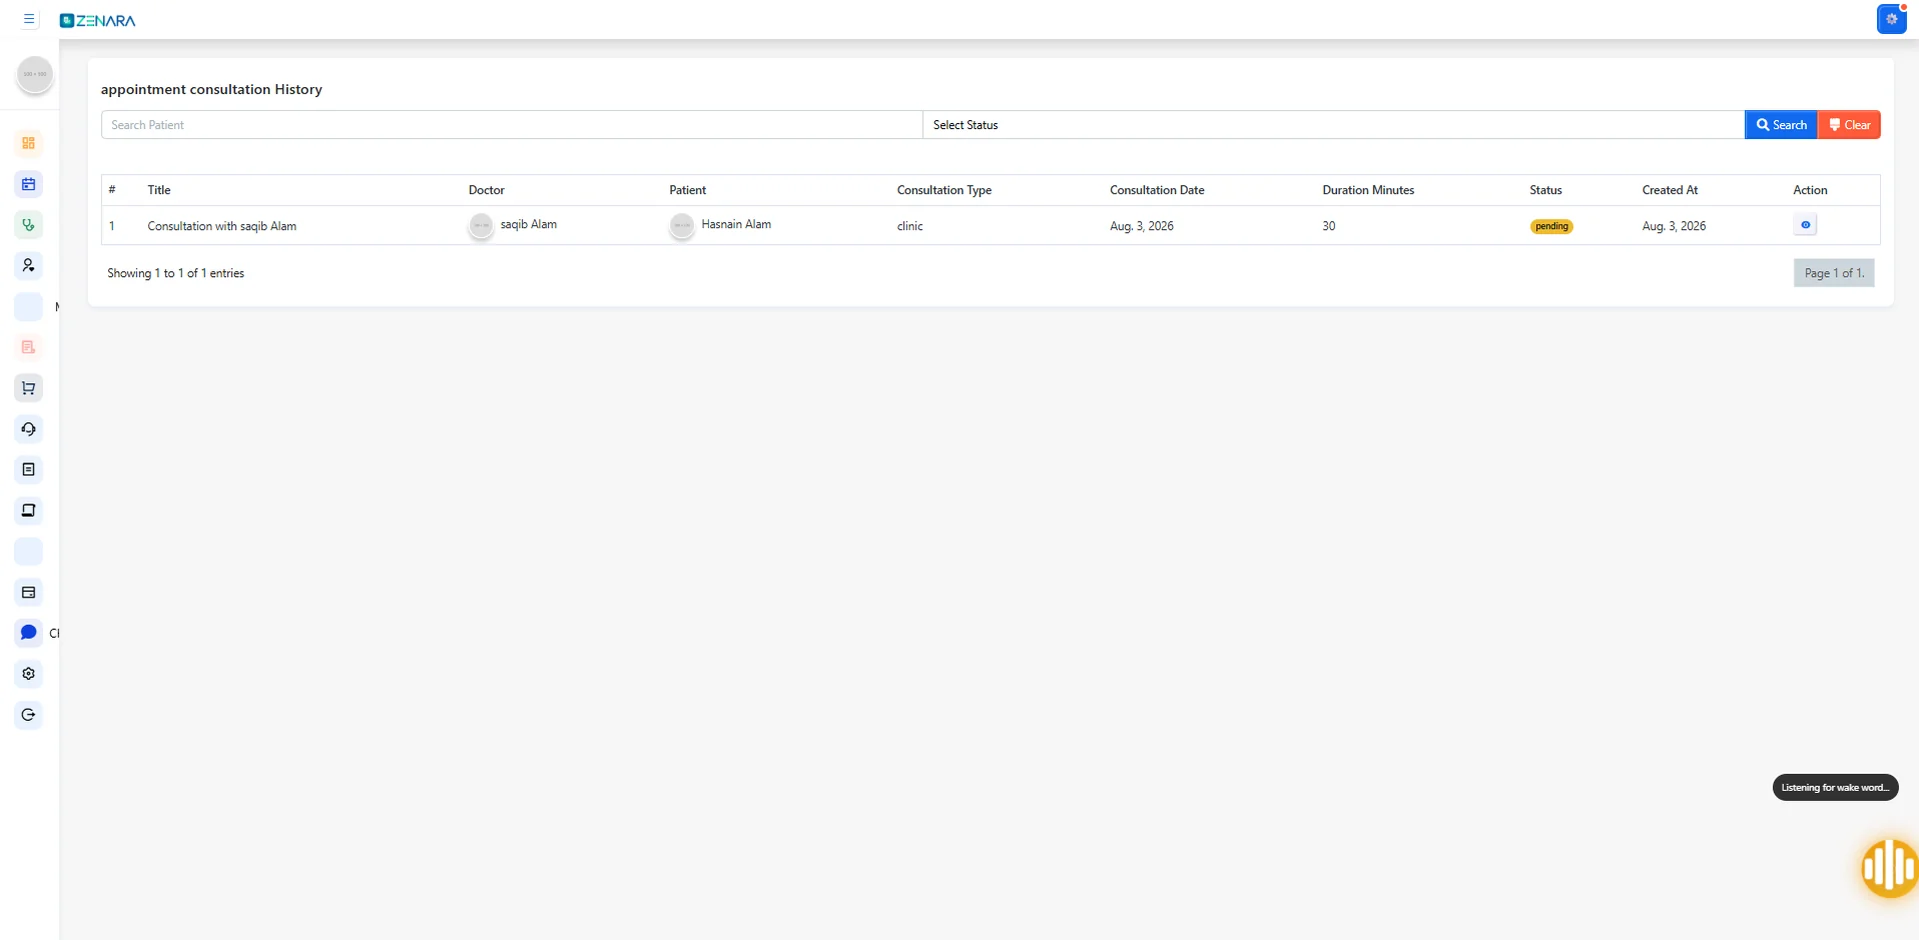
Task: Click the duration value '30'
Action: point(1329,226)
